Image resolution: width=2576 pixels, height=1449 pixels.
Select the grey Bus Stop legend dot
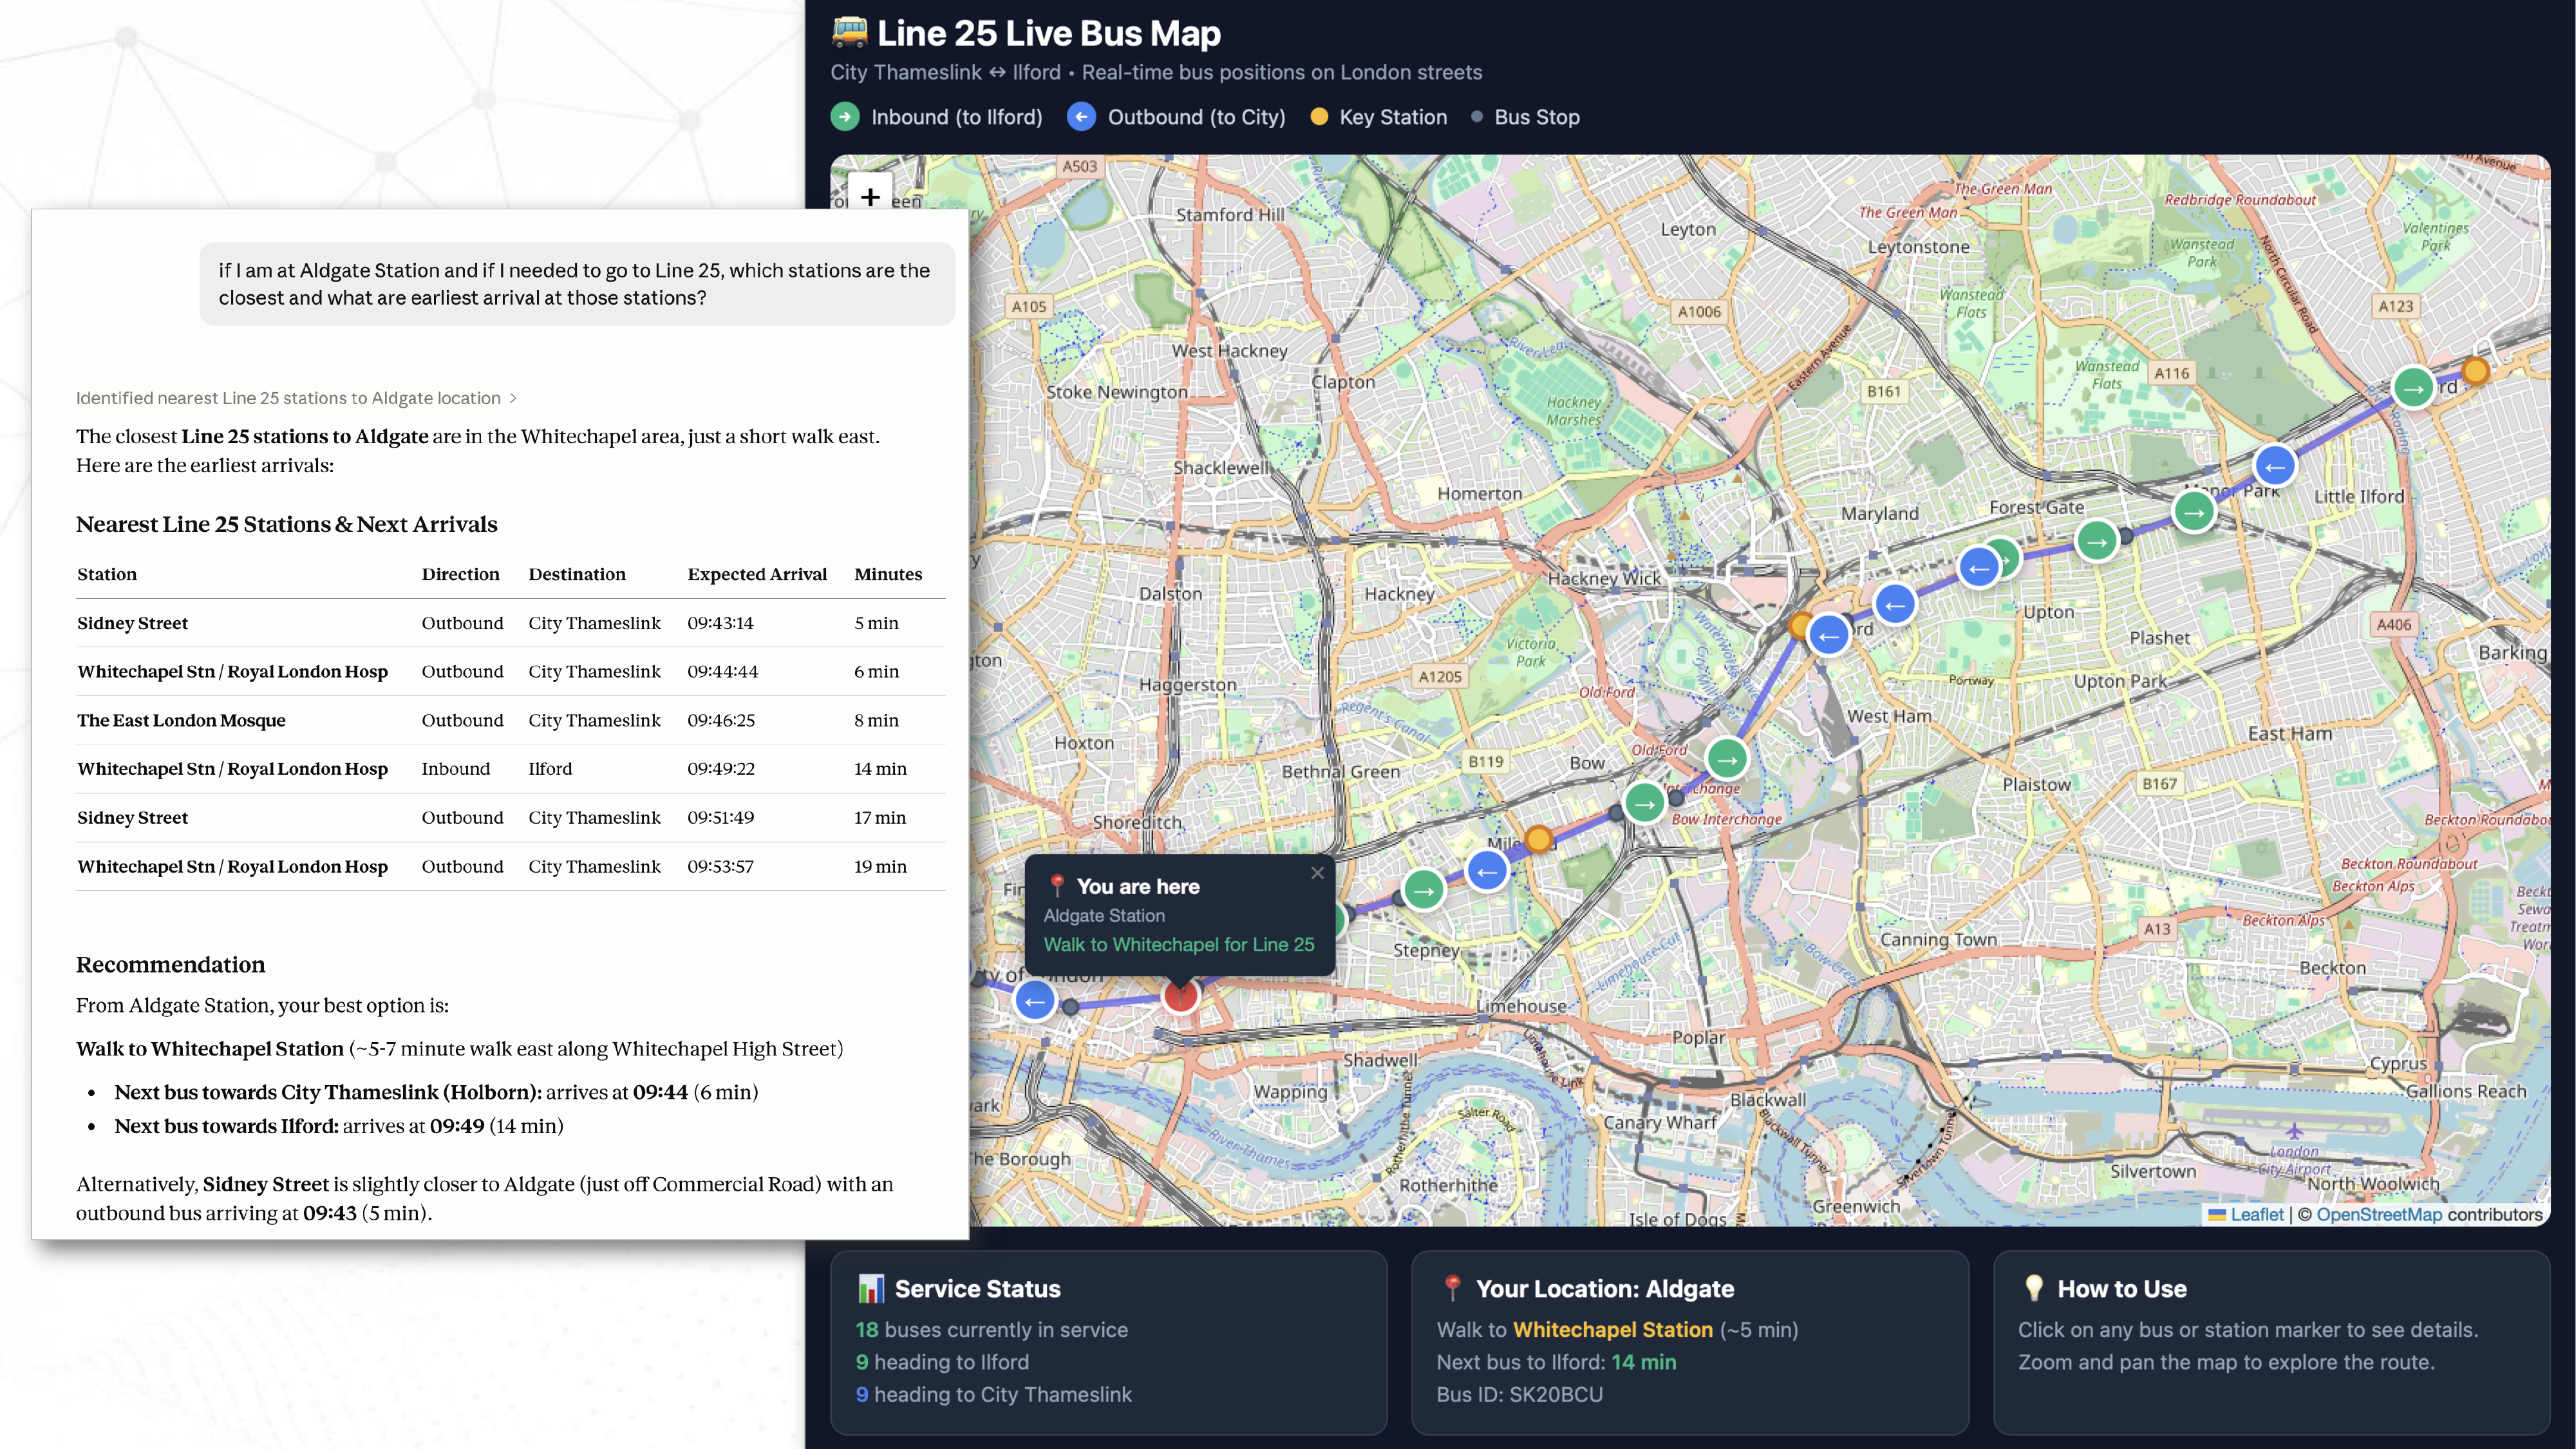(x=1477, y=117)
